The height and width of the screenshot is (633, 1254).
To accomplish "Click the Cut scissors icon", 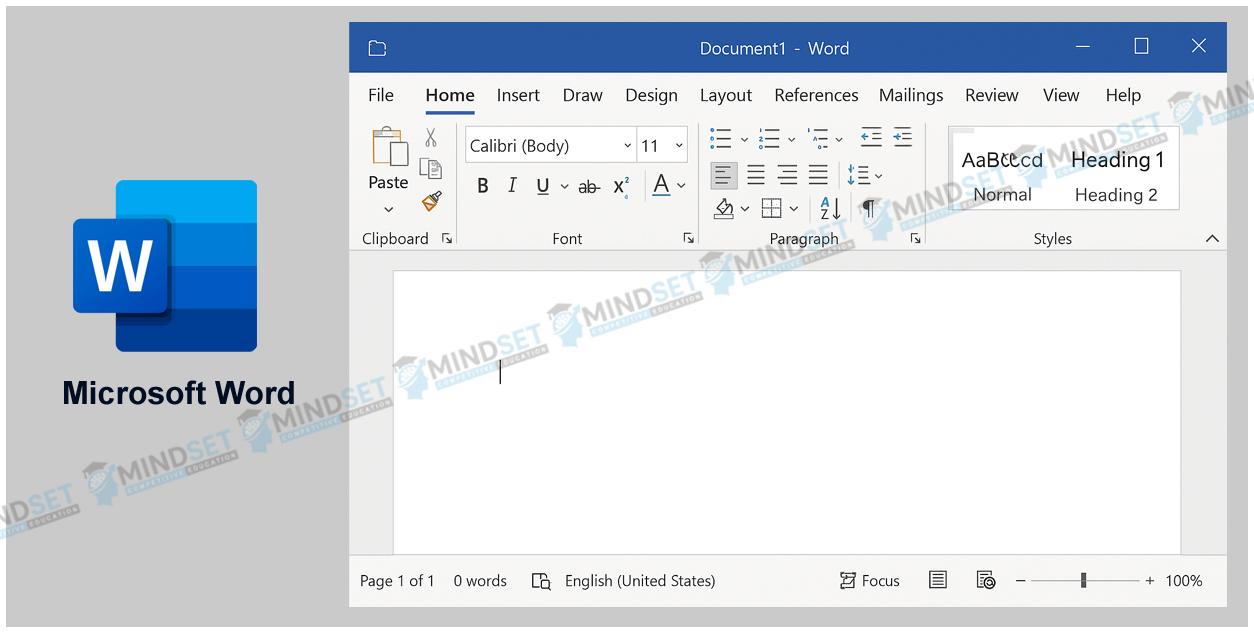I will pos(431,138).
